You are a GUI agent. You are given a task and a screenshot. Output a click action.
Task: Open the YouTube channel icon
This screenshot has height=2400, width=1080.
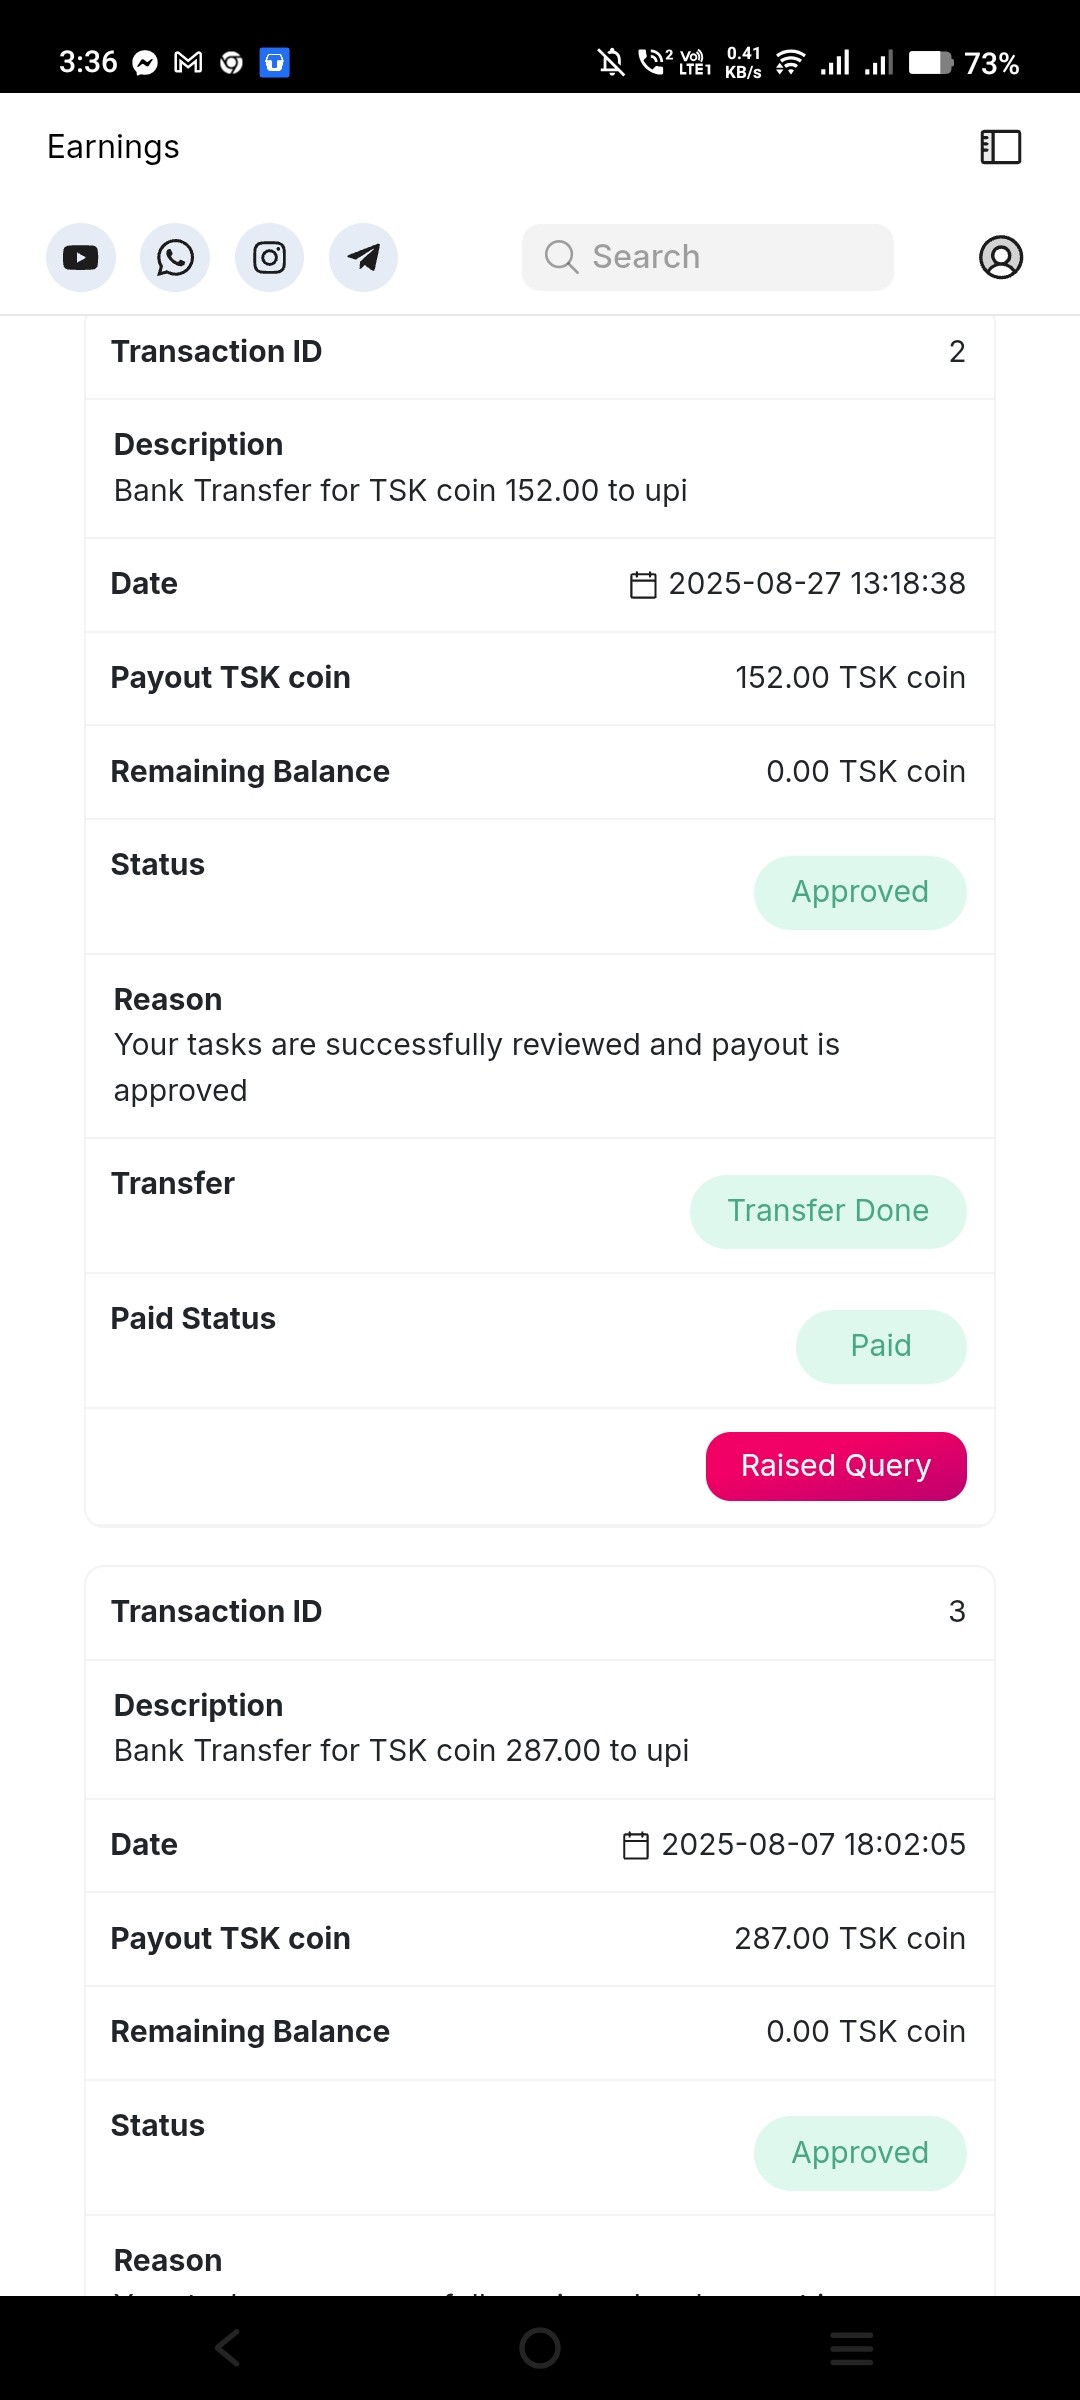(81, 258)
